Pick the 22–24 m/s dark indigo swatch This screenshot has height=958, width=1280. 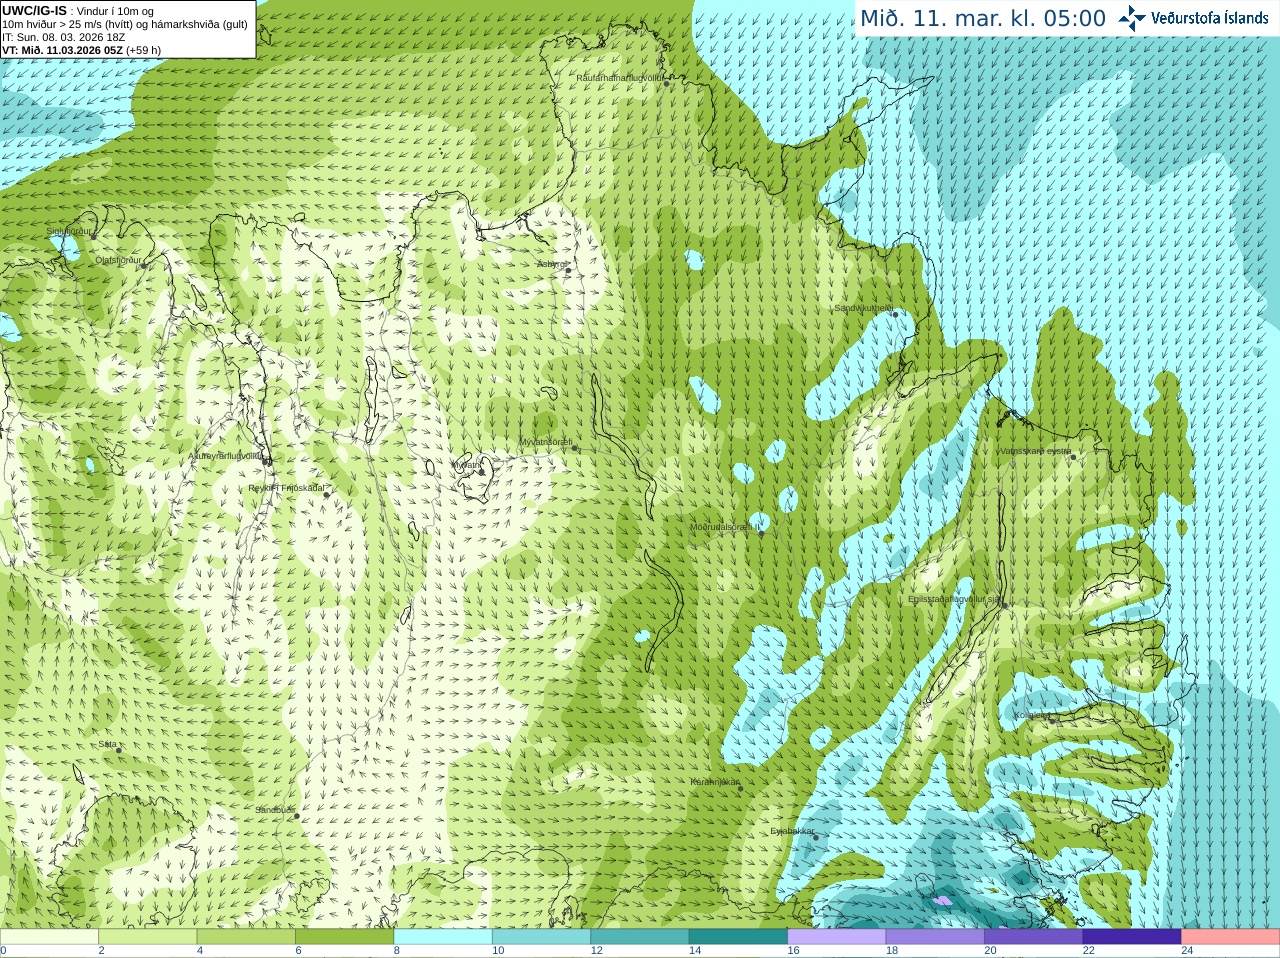click(x=1133, y=937)
